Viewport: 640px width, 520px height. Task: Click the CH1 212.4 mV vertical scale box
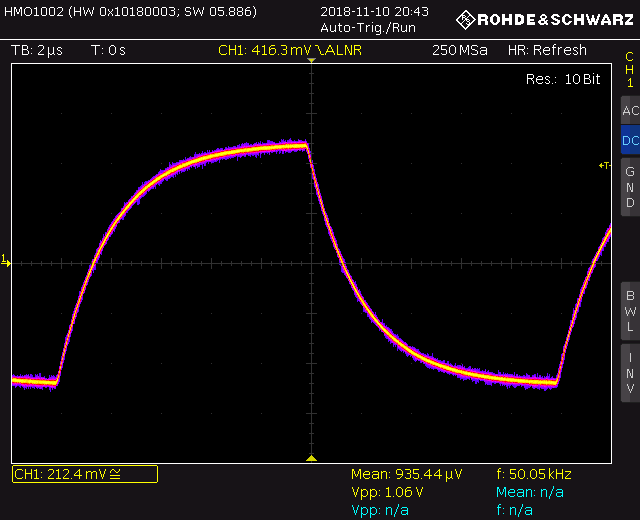click(85, 474)
